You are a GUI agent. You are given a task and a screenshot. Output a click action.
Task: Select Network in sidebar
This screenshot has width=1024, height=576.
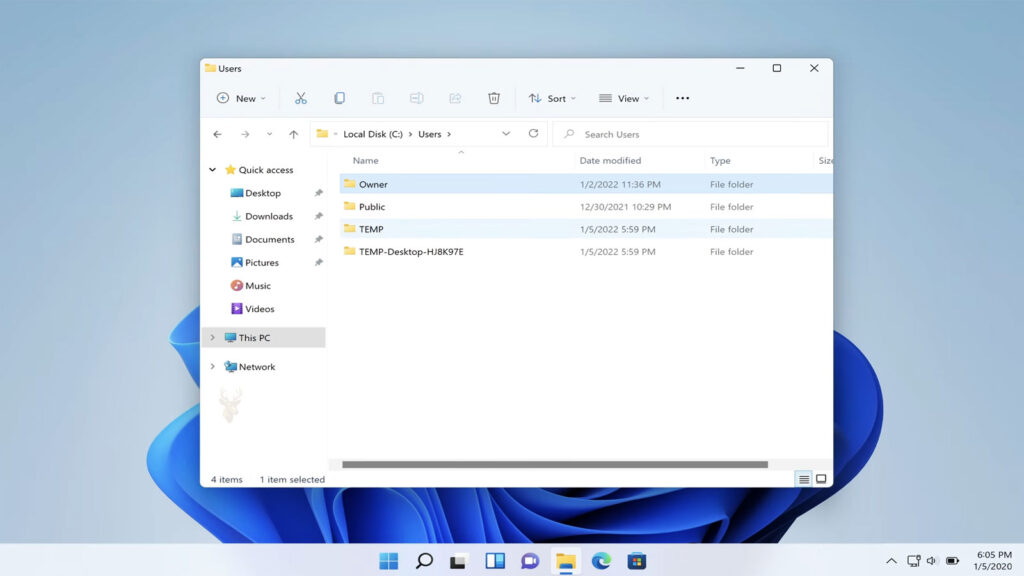257,367
